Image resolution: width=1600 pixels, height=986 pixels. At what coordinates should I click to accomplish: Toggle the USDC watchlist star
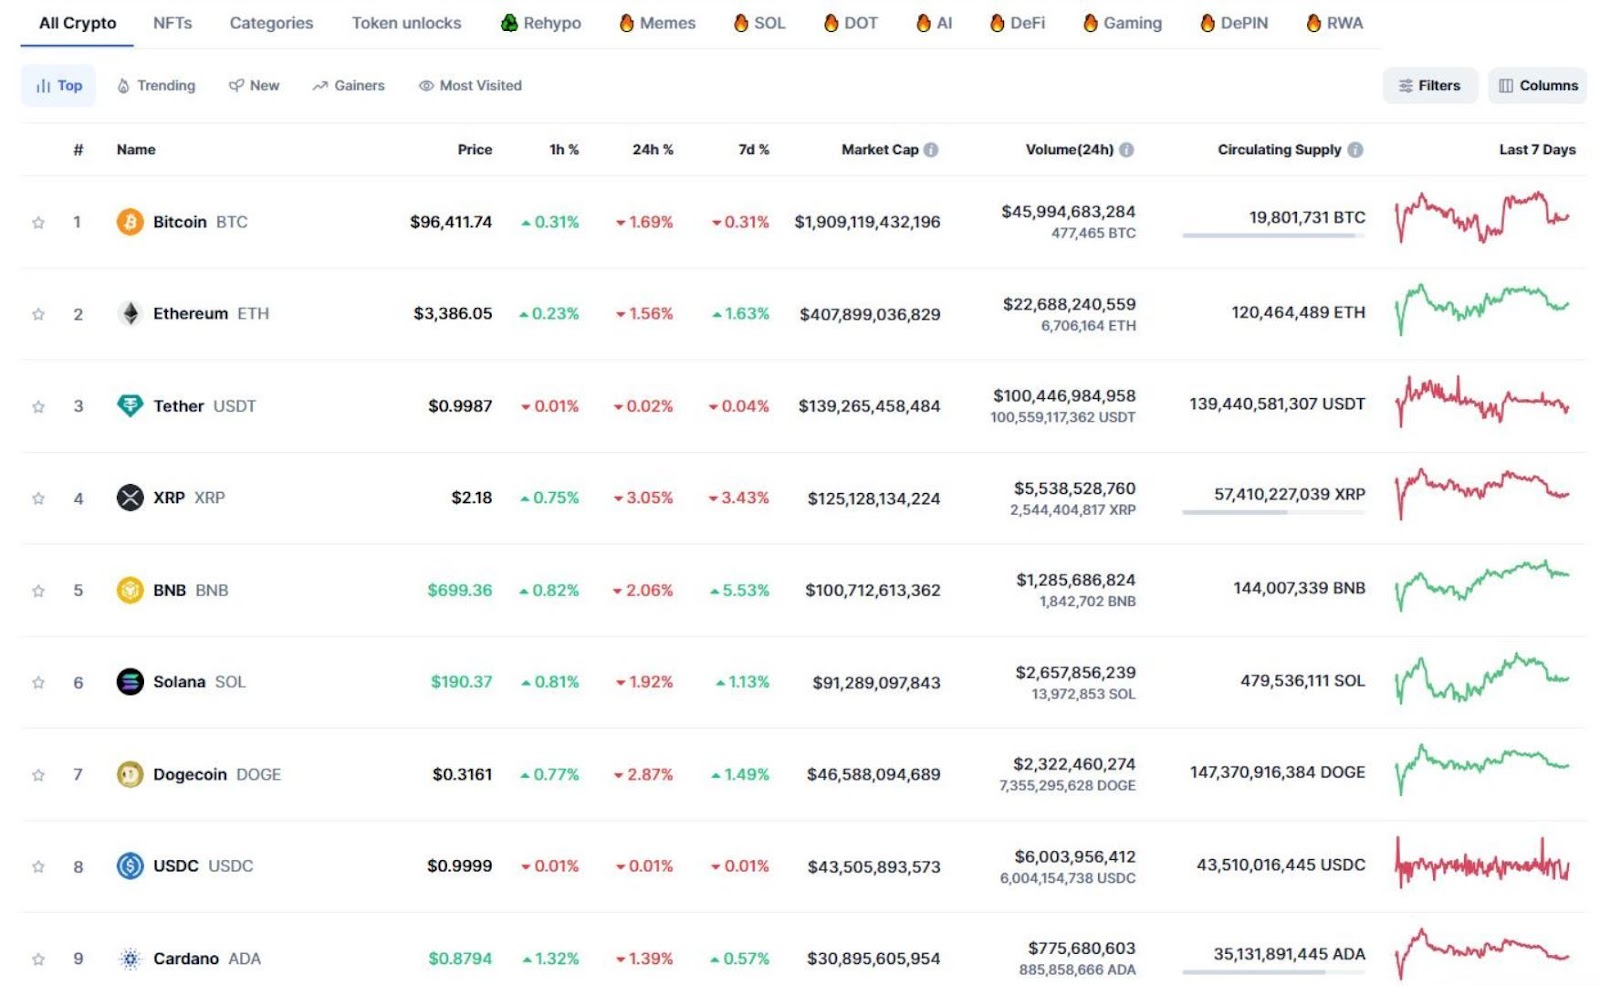38,866
